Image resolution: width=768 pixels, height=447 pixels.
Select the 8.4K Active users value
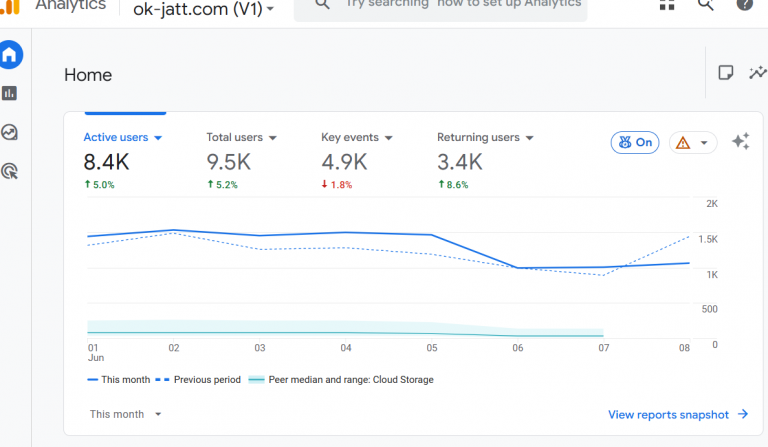tap(106, 162)
